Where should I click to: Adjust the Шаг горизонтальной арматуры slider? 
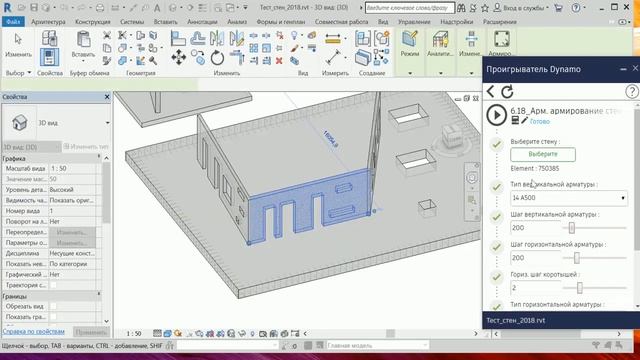tap(577, 258)
